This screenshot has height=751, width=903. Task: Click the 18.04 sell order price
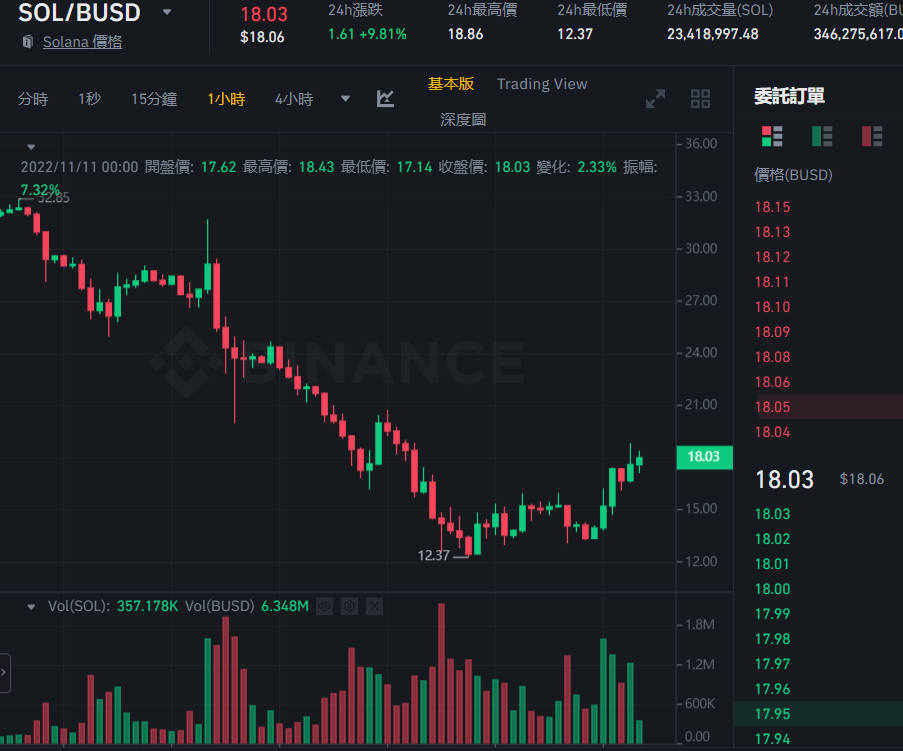coord(772,432)
